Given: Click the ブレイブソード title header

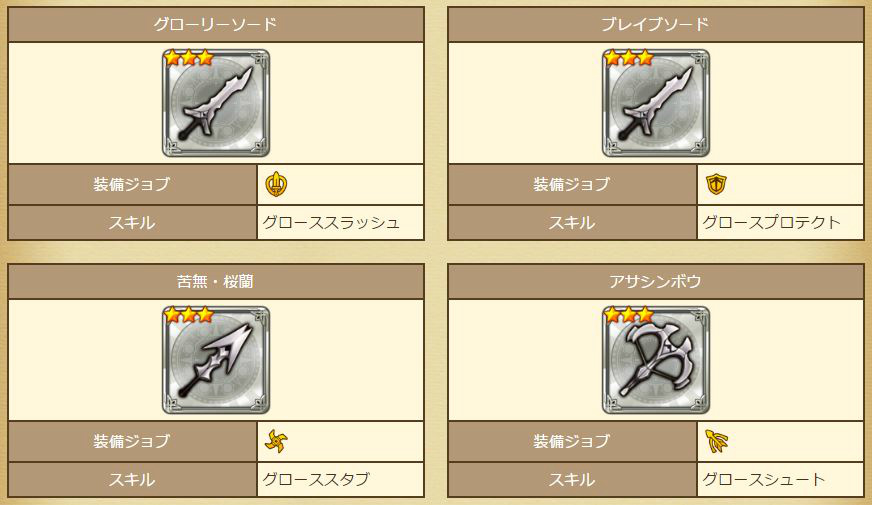Looking at the screenshot, I should (656, 24).
